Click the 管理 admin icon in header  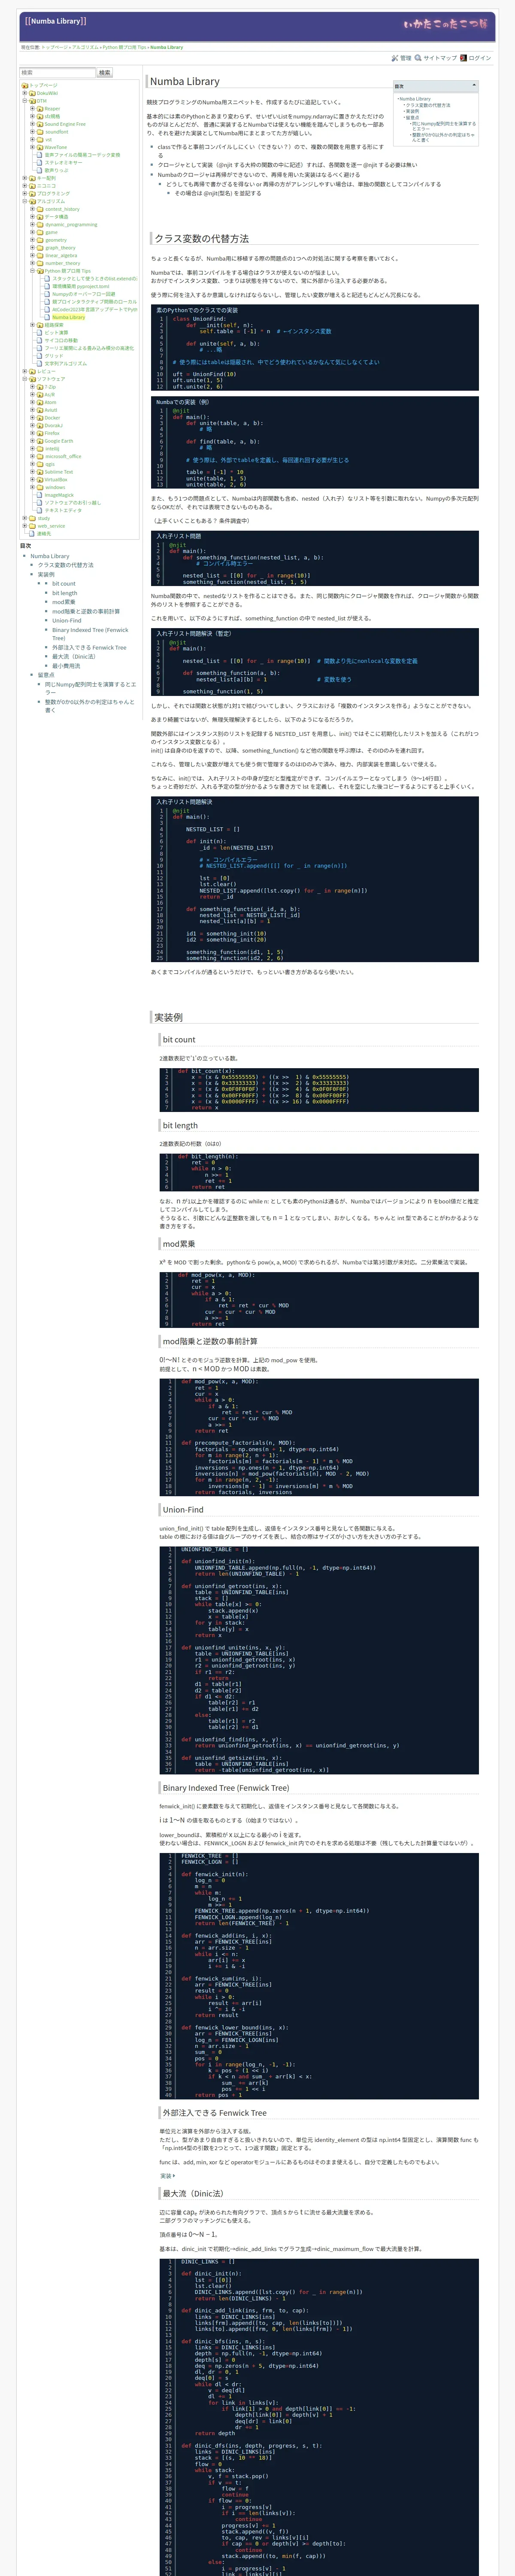394,58
